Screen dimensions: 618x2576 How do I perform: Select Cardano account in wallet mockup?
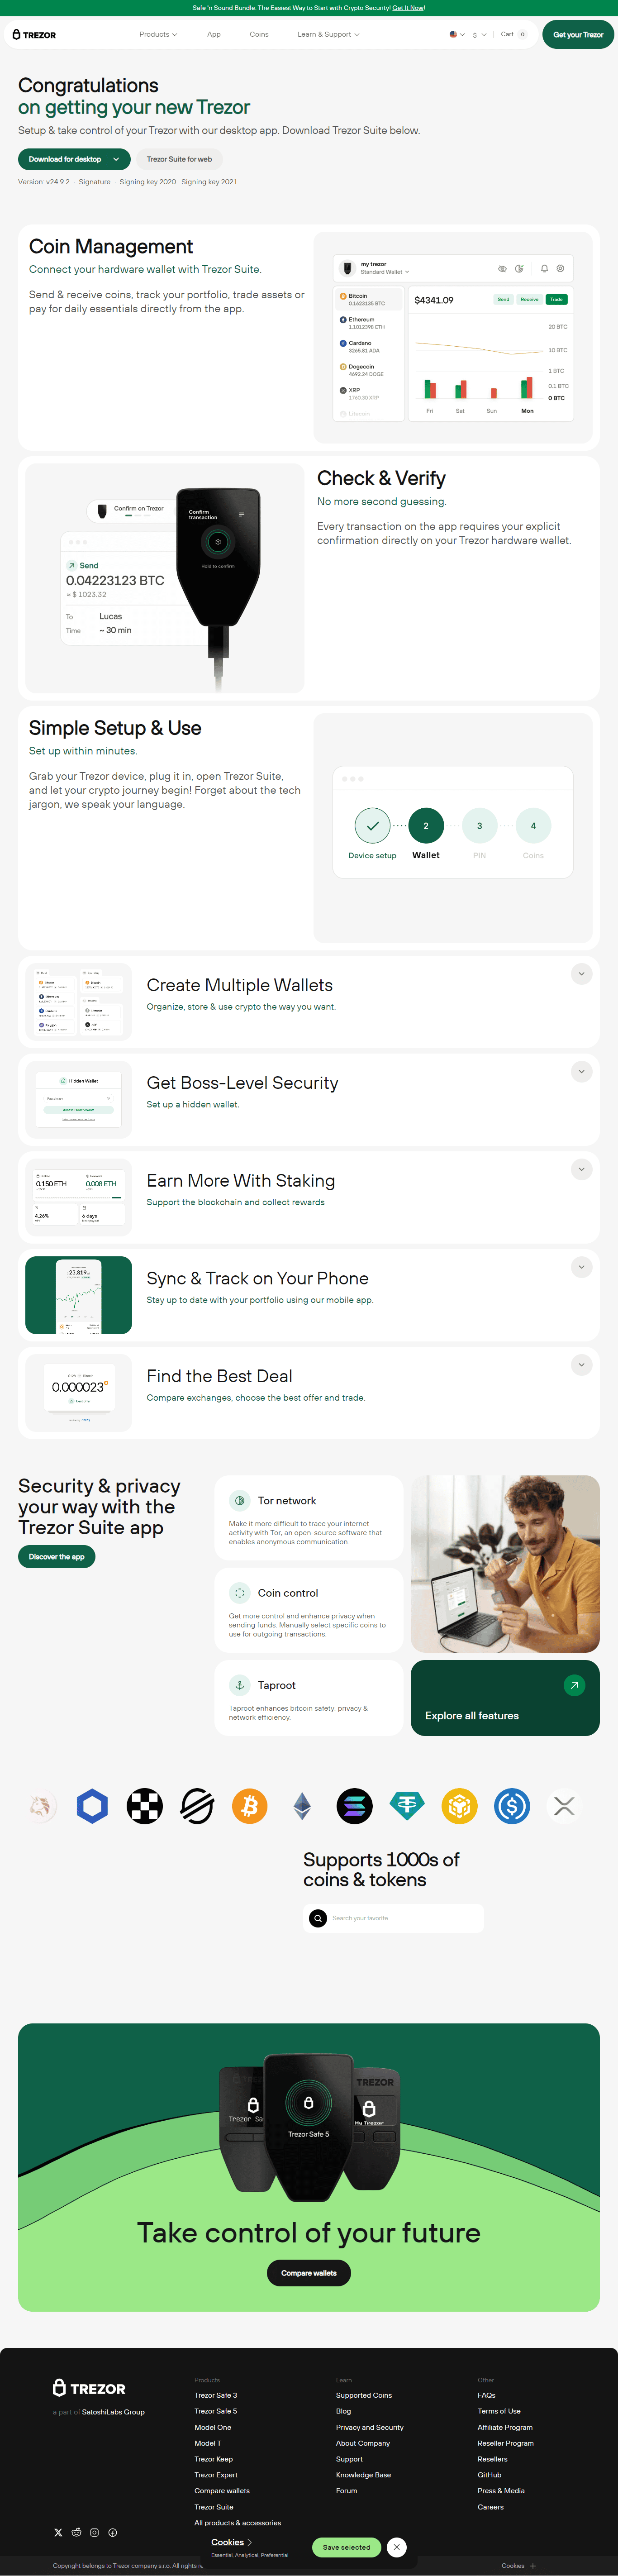[369, 346]
